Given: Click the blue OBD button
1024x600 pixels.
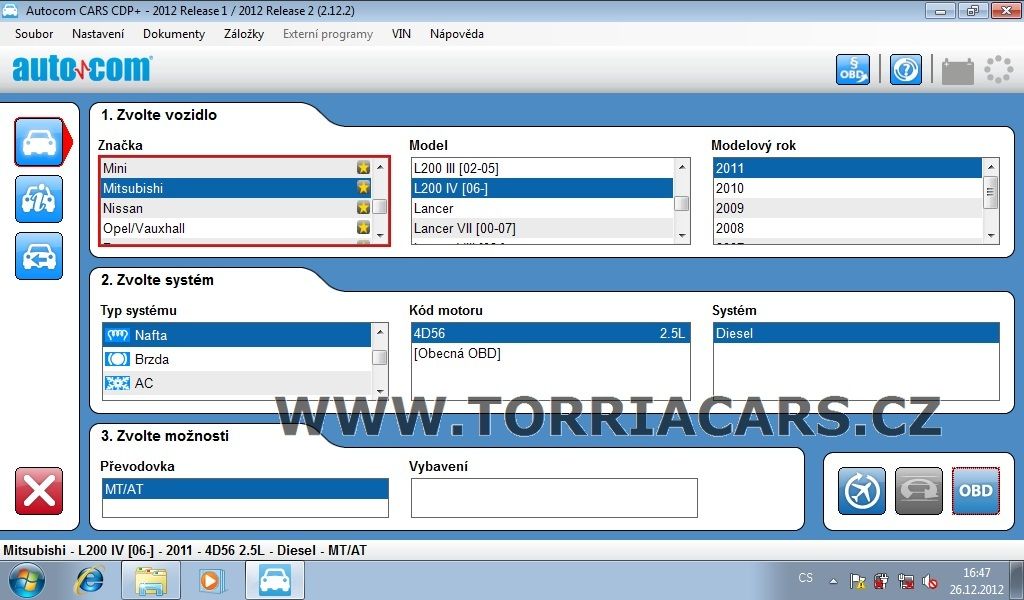Looking at the screenshot, I should [976, 491].
